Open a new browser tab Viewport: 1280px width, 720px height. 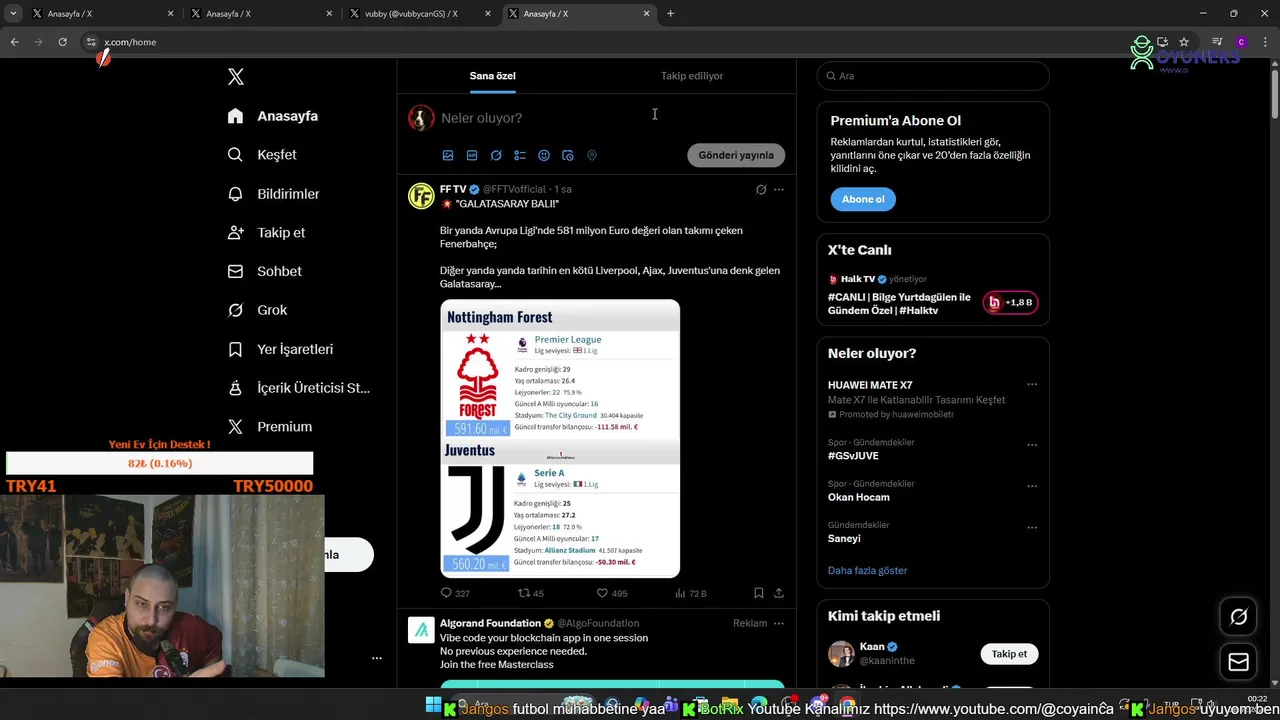[670, 14]
